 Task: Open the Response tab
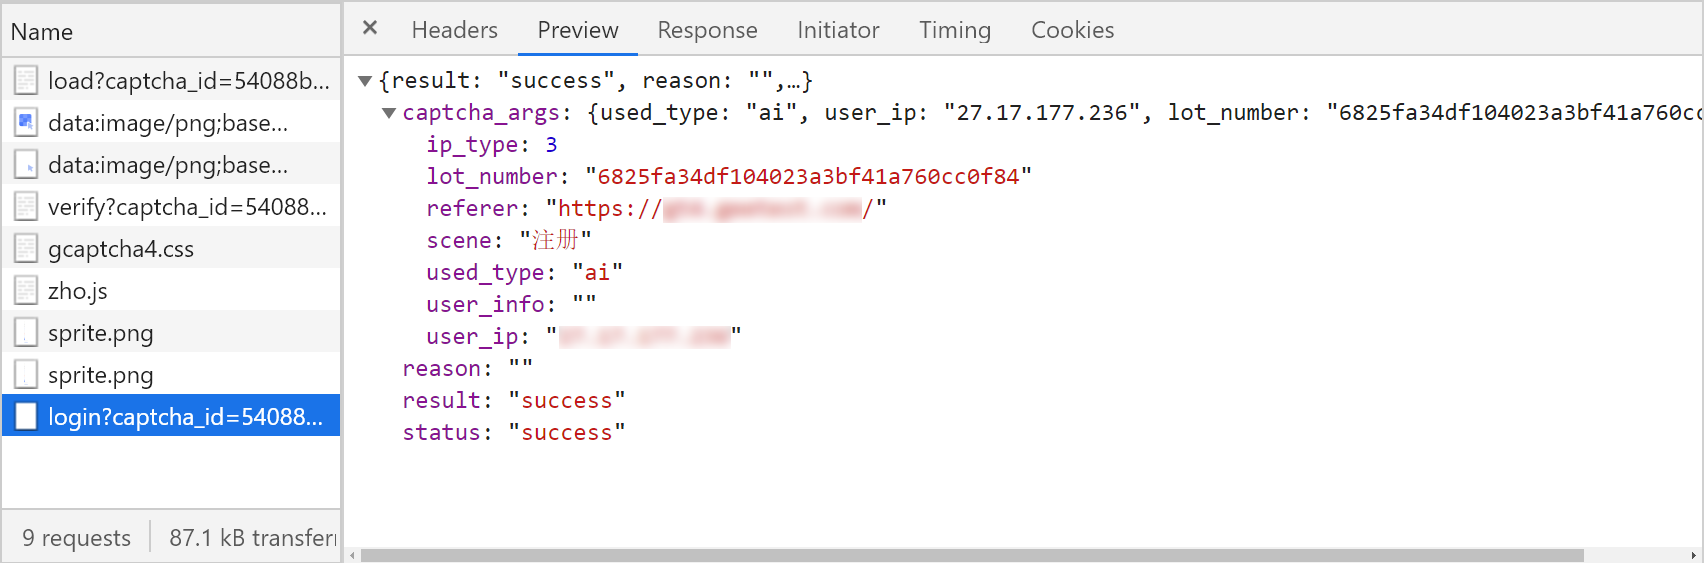[707, 30]
